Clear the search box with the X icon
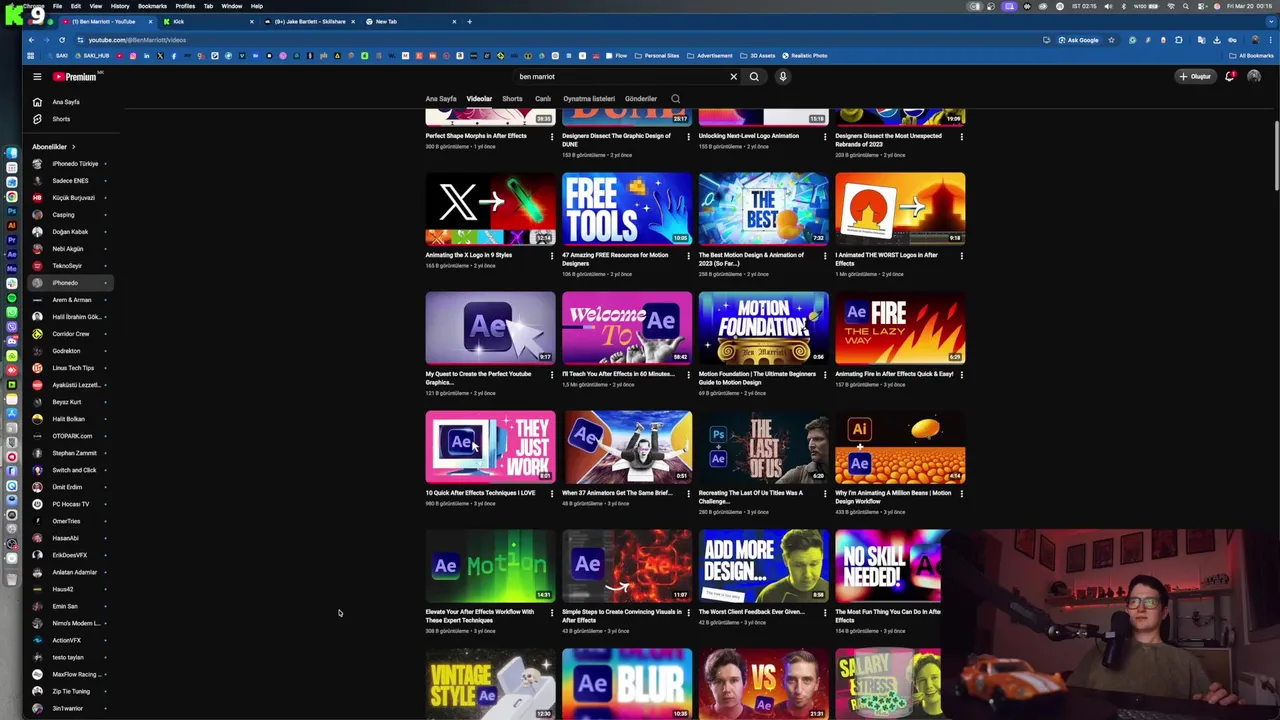The image size is (1280, 720). (x=733, y=76)
